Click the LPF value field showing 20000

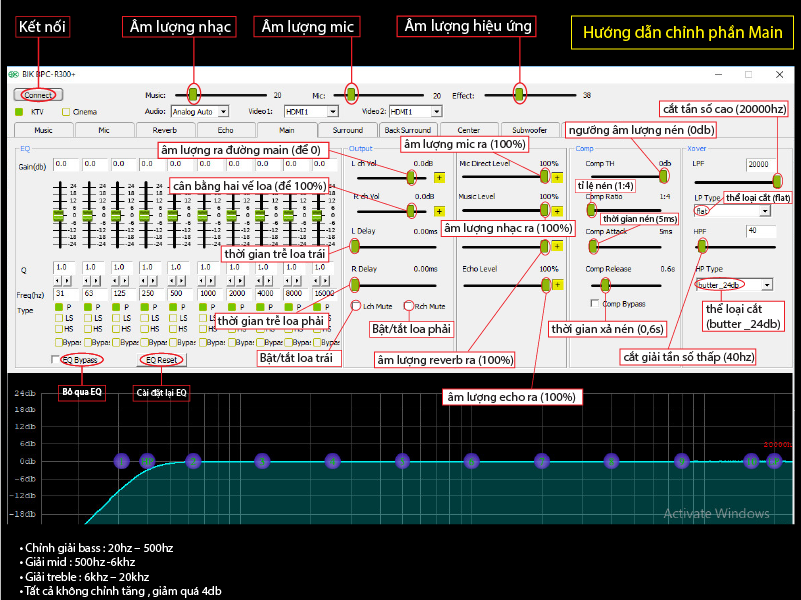tap(761, 164)
